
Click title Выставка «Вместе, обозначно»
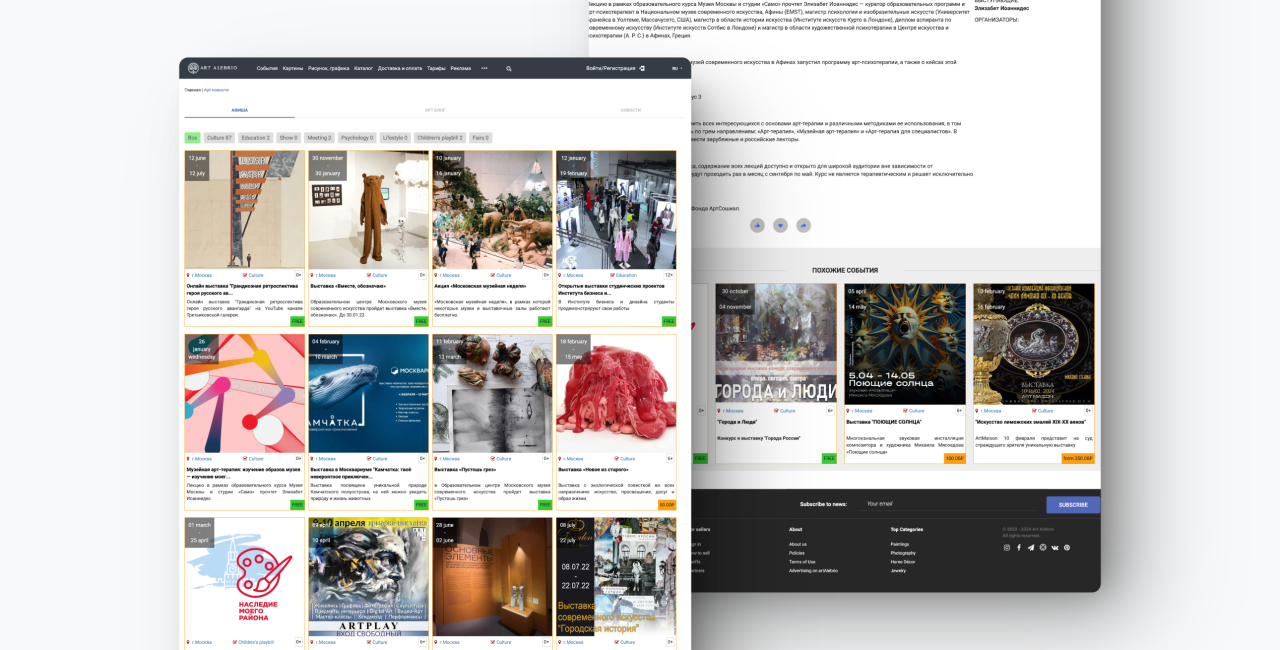point(348,286)
